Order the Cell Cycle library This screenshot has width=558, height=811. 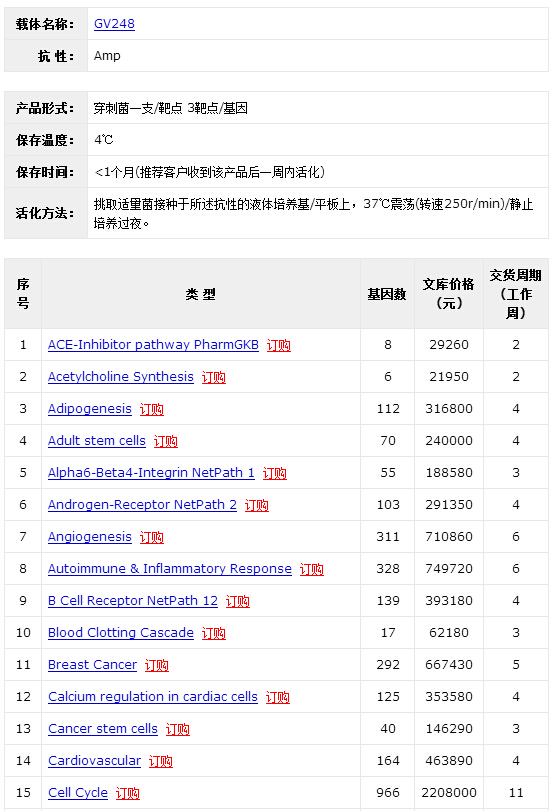pos(128,794)
